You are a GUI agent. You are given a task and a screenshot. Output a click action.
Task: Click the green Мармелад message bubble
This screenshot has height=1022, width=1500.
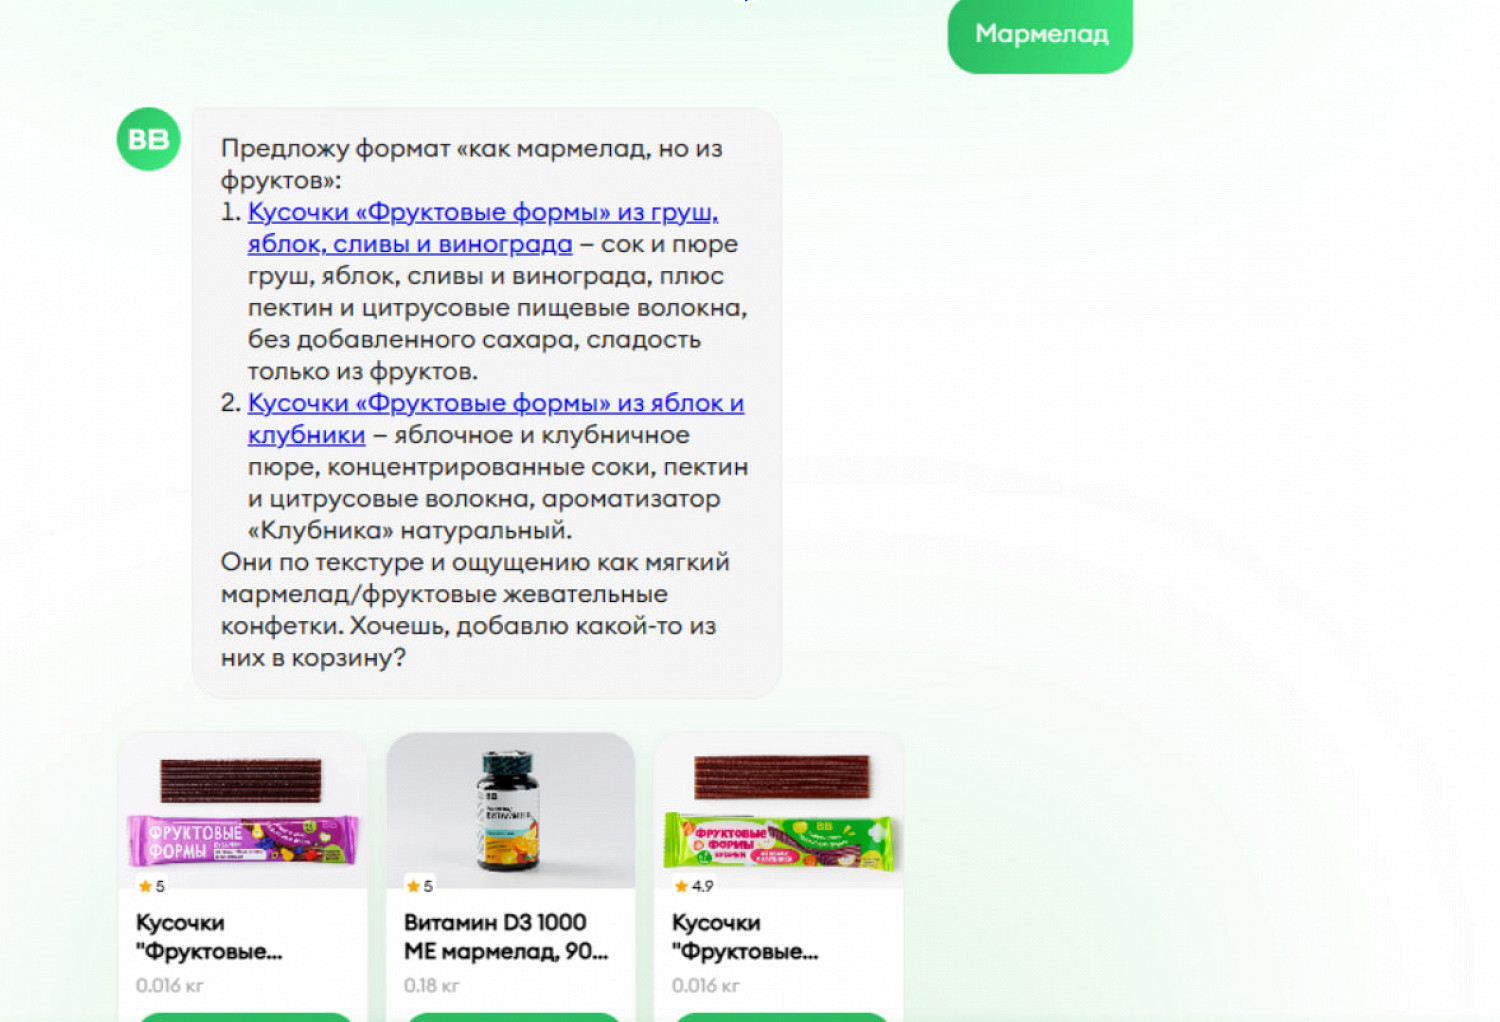click(1040, 35)
